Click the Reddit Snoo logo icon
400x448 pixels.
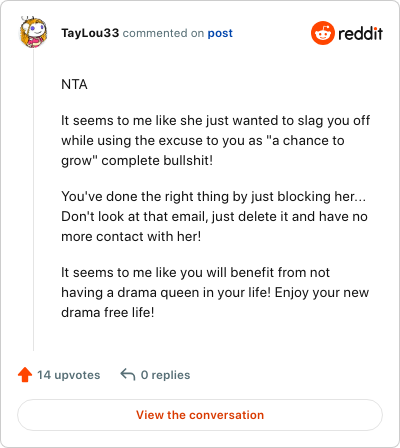[x=322, y=33]
